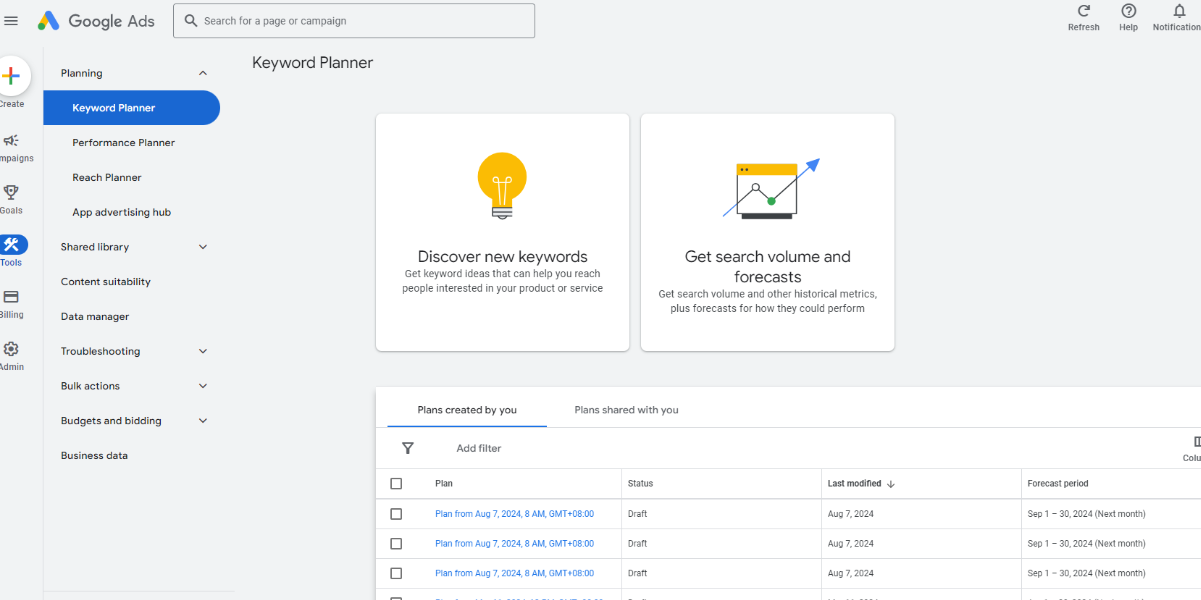Image resolution: width=1201 pixels, height=600 pixels.
Task: Open the Columns icon
Action: 1196,442
